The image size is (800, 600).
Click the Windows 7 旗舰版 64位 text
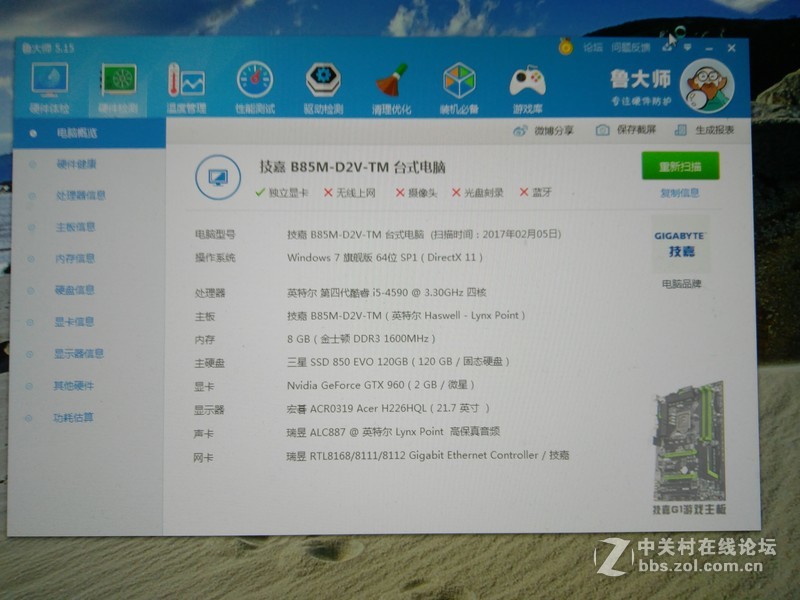tap(342, 258)
